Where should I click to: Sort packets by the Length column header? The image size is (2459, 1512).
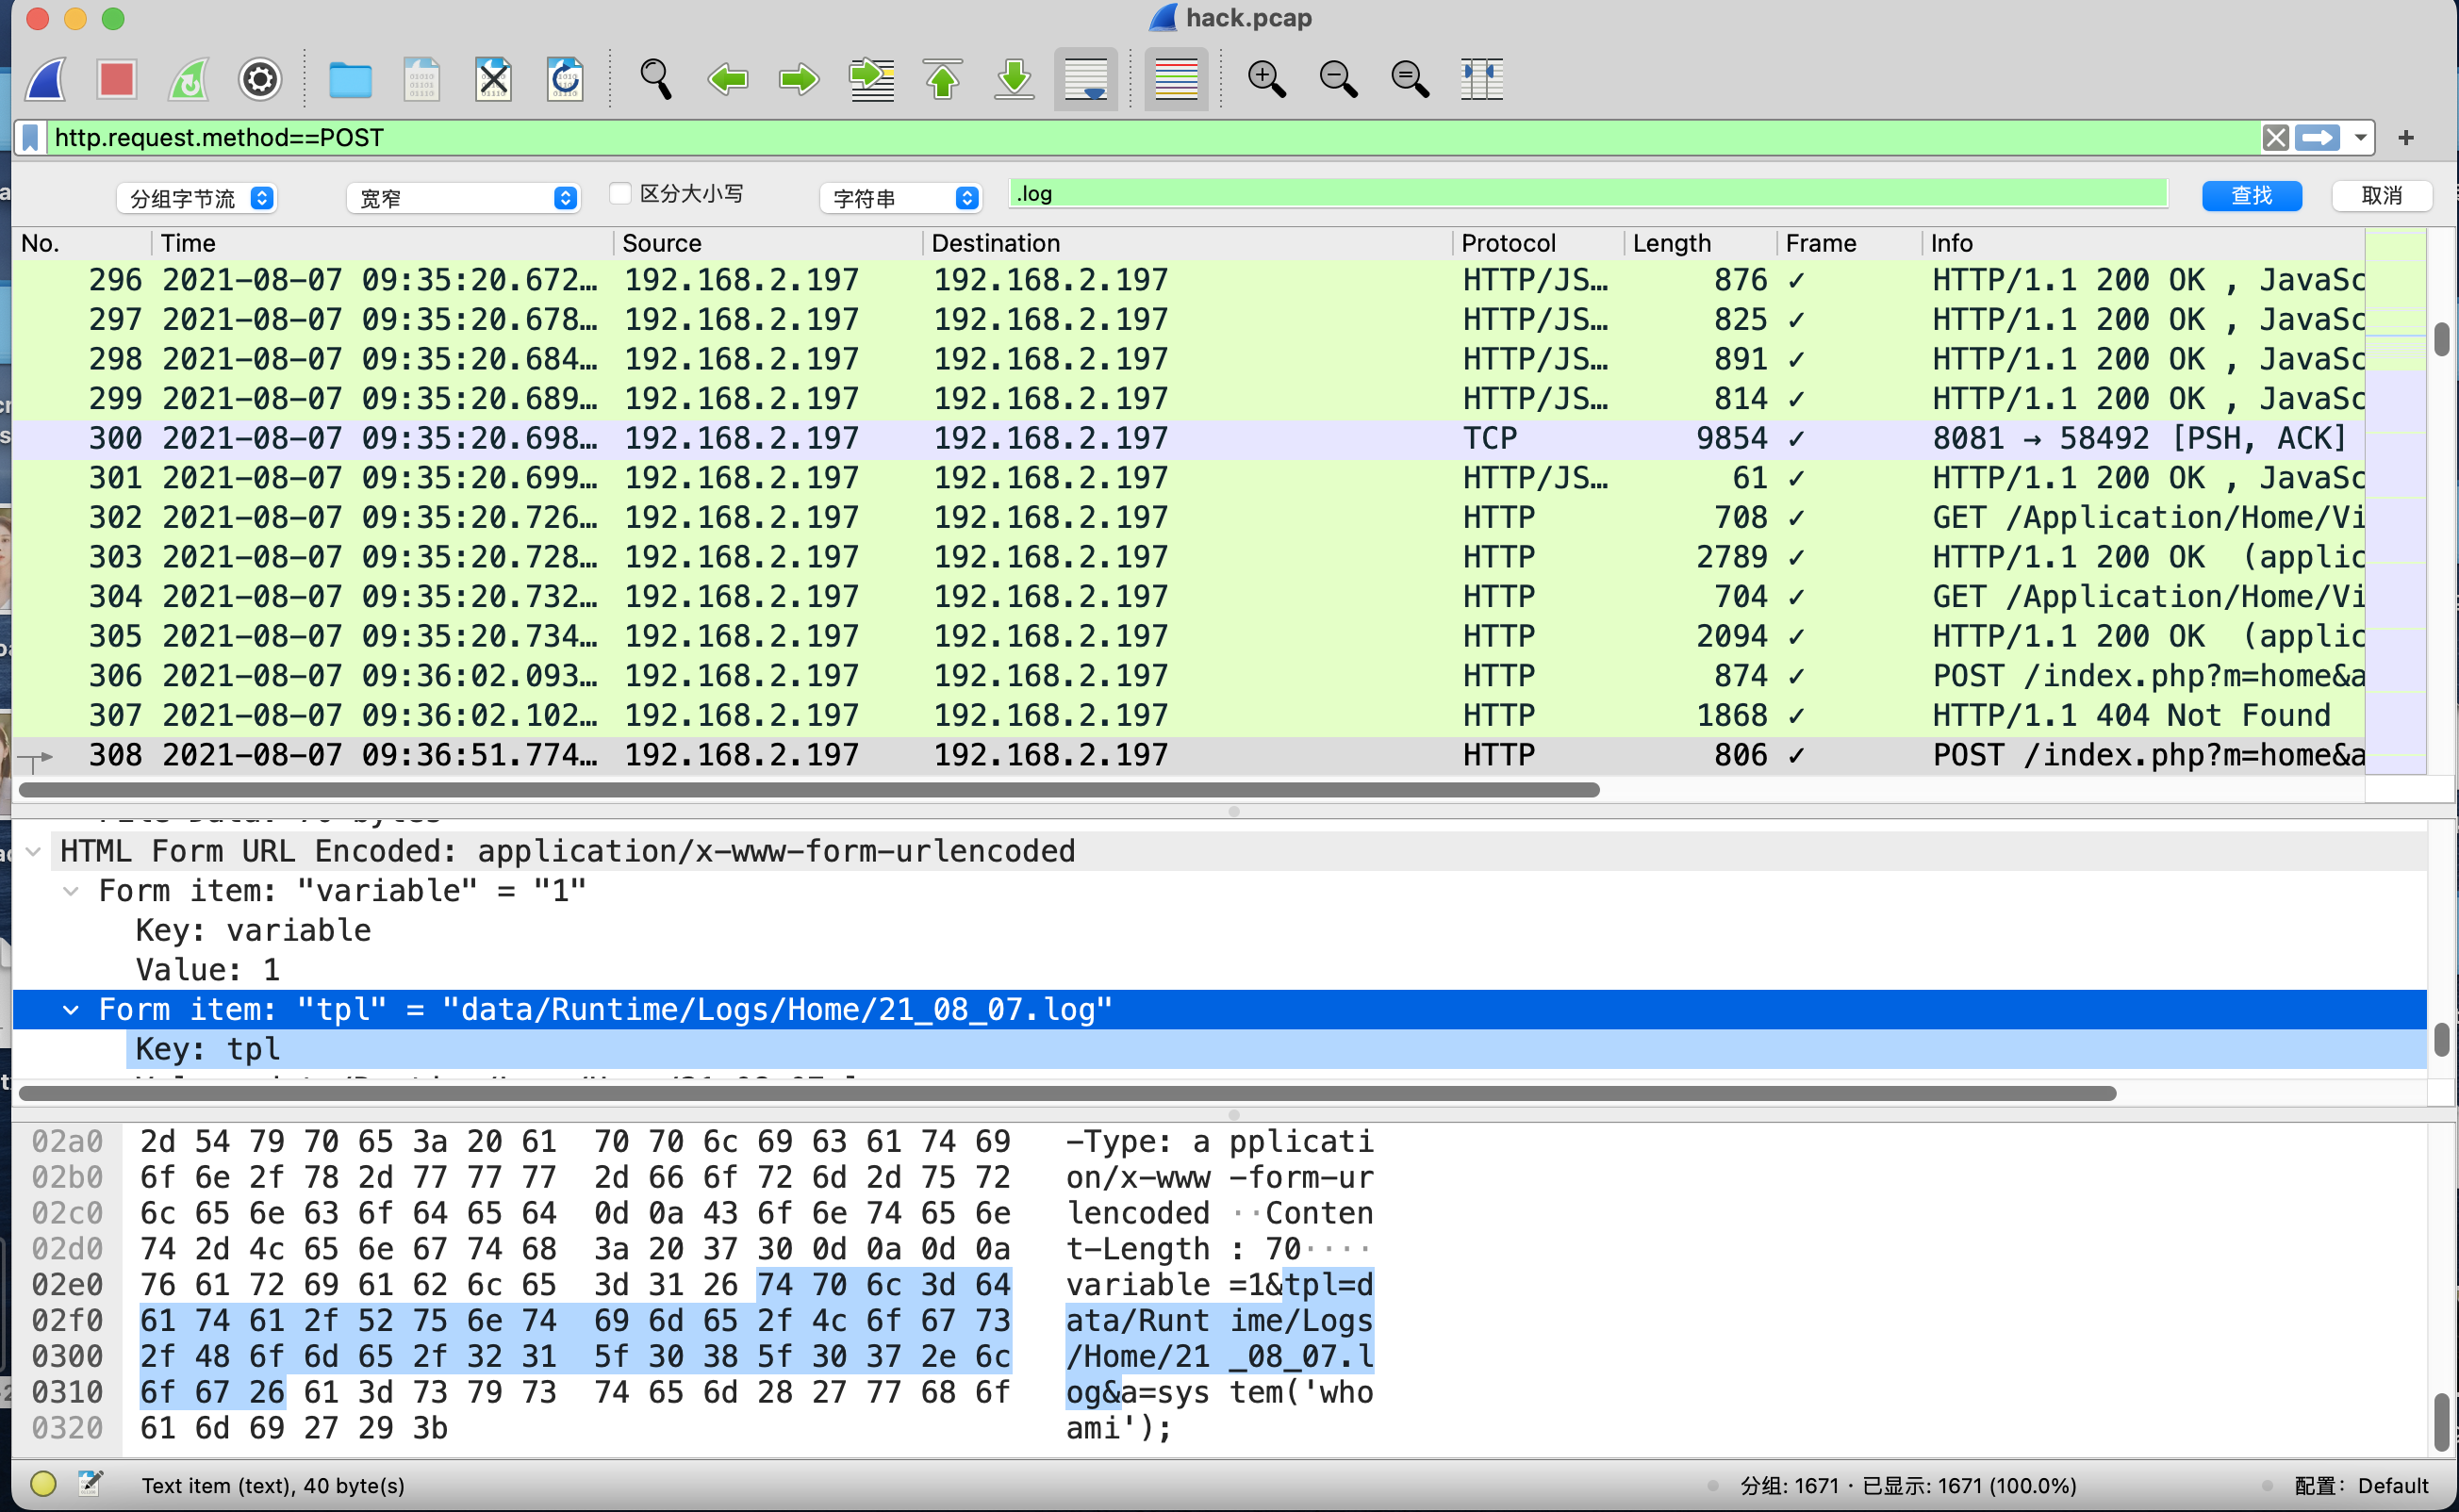click(x=1700, y=243)
